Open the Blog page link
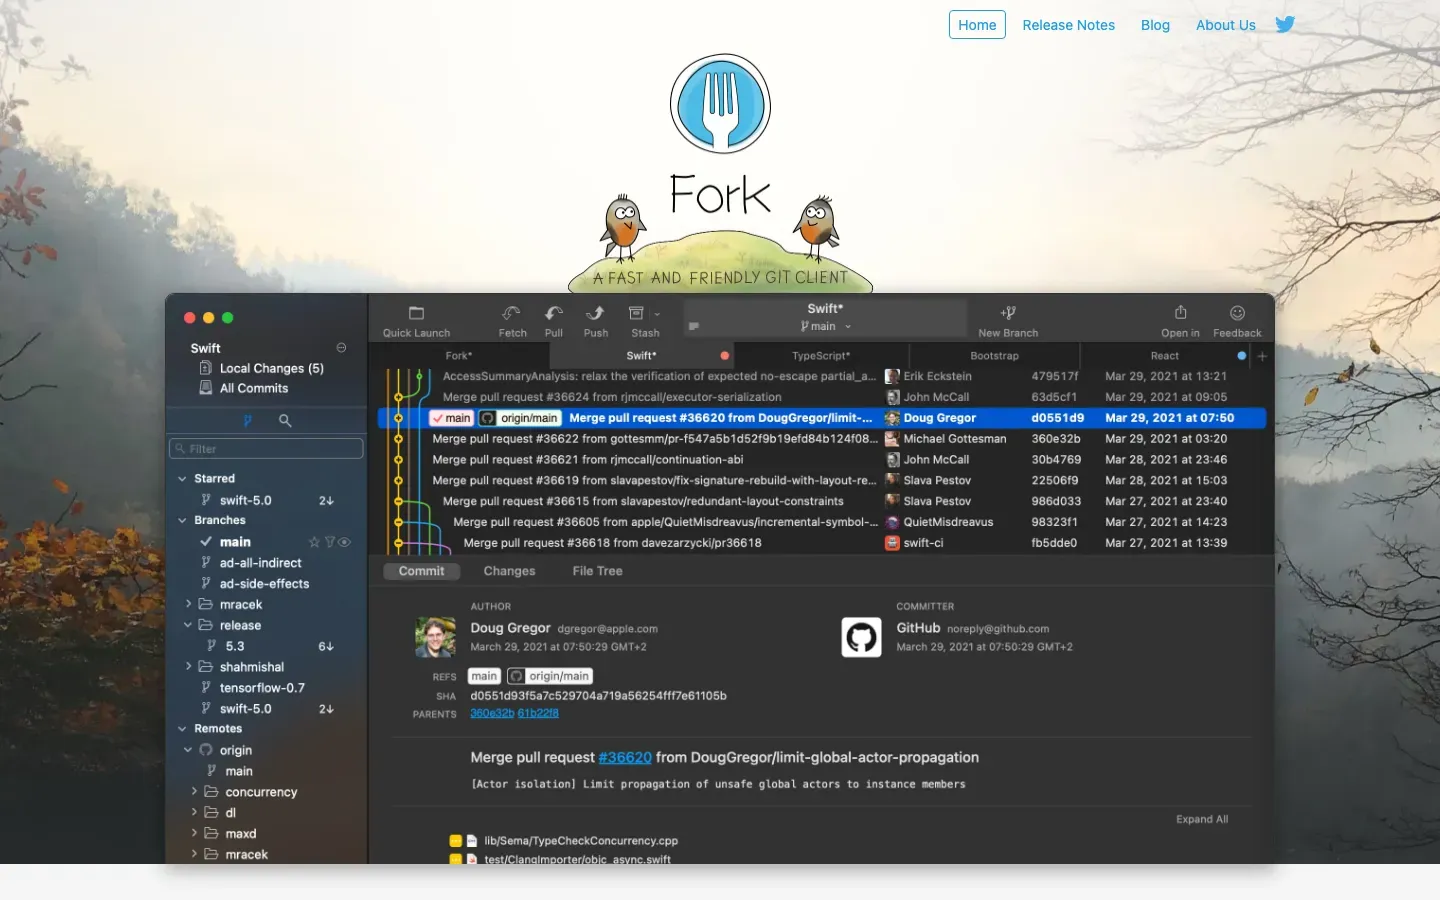 coord(1155,25)
